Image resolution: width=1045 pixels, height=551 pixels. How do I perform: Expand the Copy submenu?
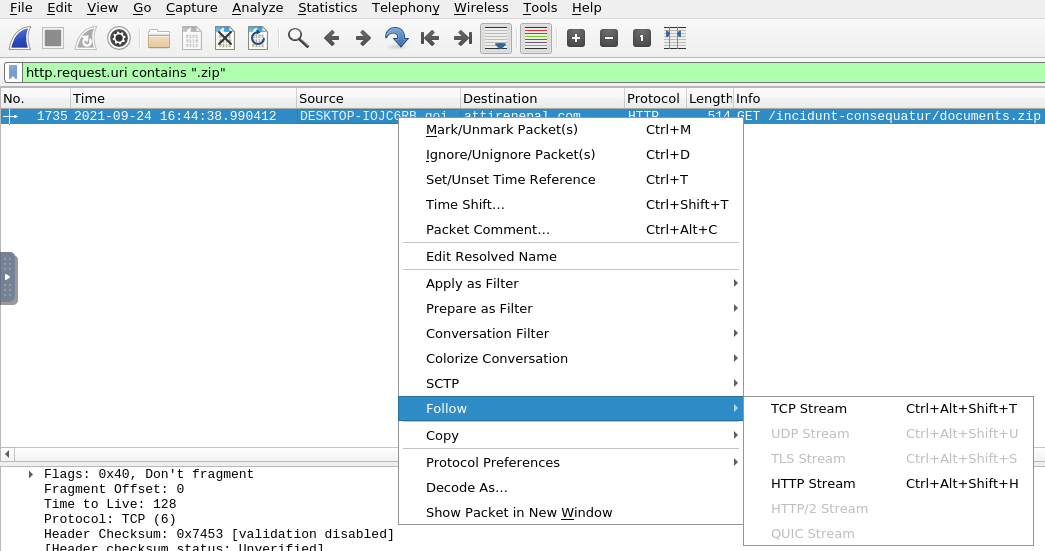pyautogui.click(x=570, y=435)
